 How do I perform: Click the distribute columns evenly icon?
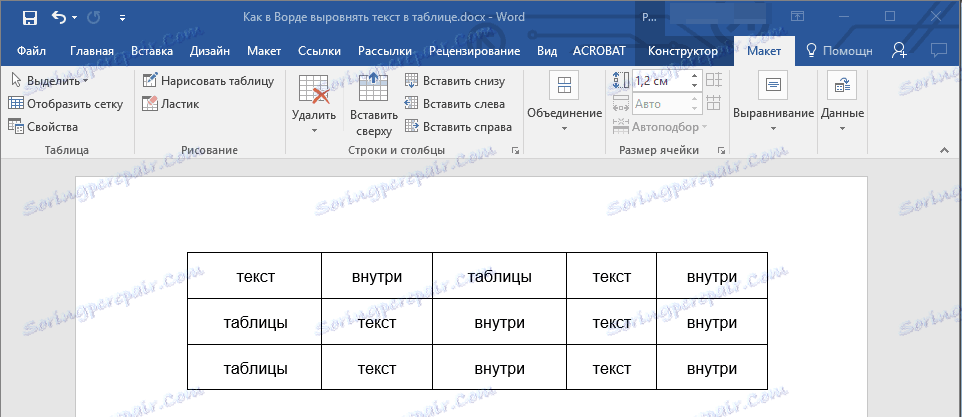click(x=714, y=103)
